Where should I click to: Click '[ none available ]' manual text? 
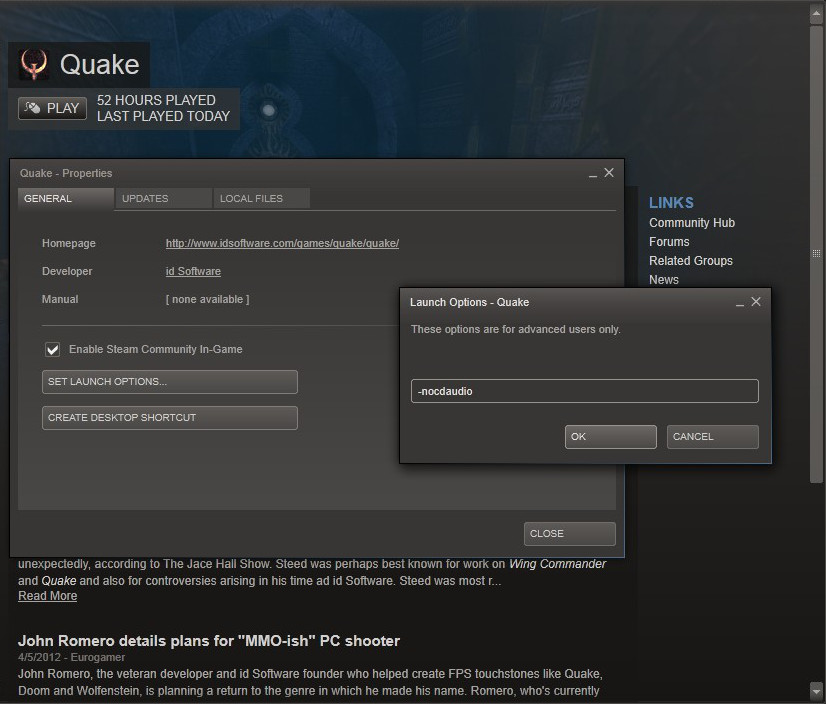[x=208, y=299]
